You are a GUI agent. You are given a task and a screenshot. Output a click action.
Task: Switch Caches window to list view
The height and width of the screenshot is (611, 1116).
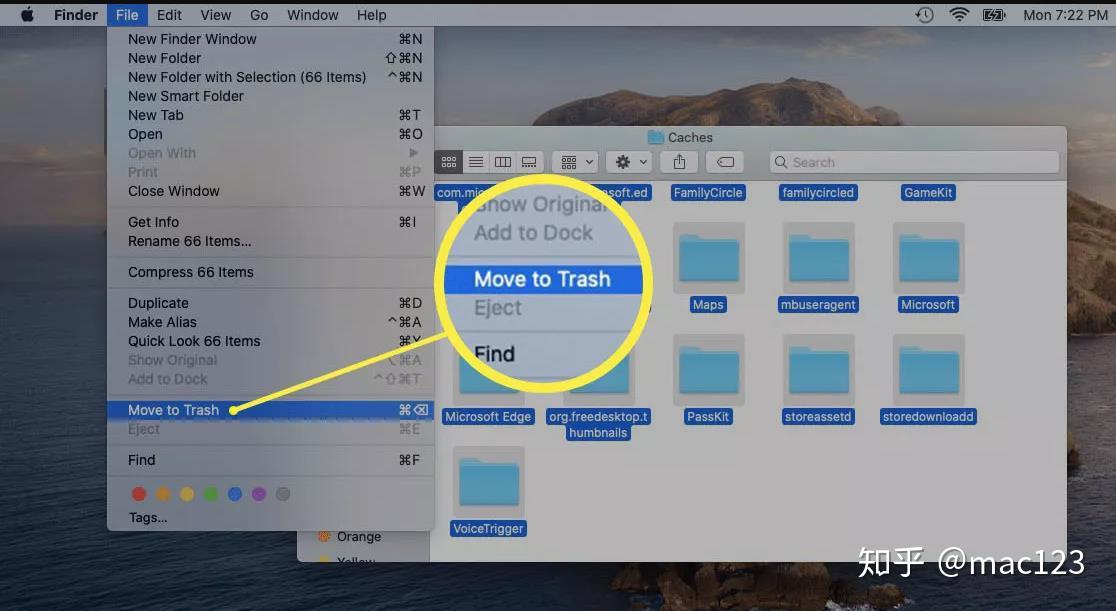[x=476, y=162]
